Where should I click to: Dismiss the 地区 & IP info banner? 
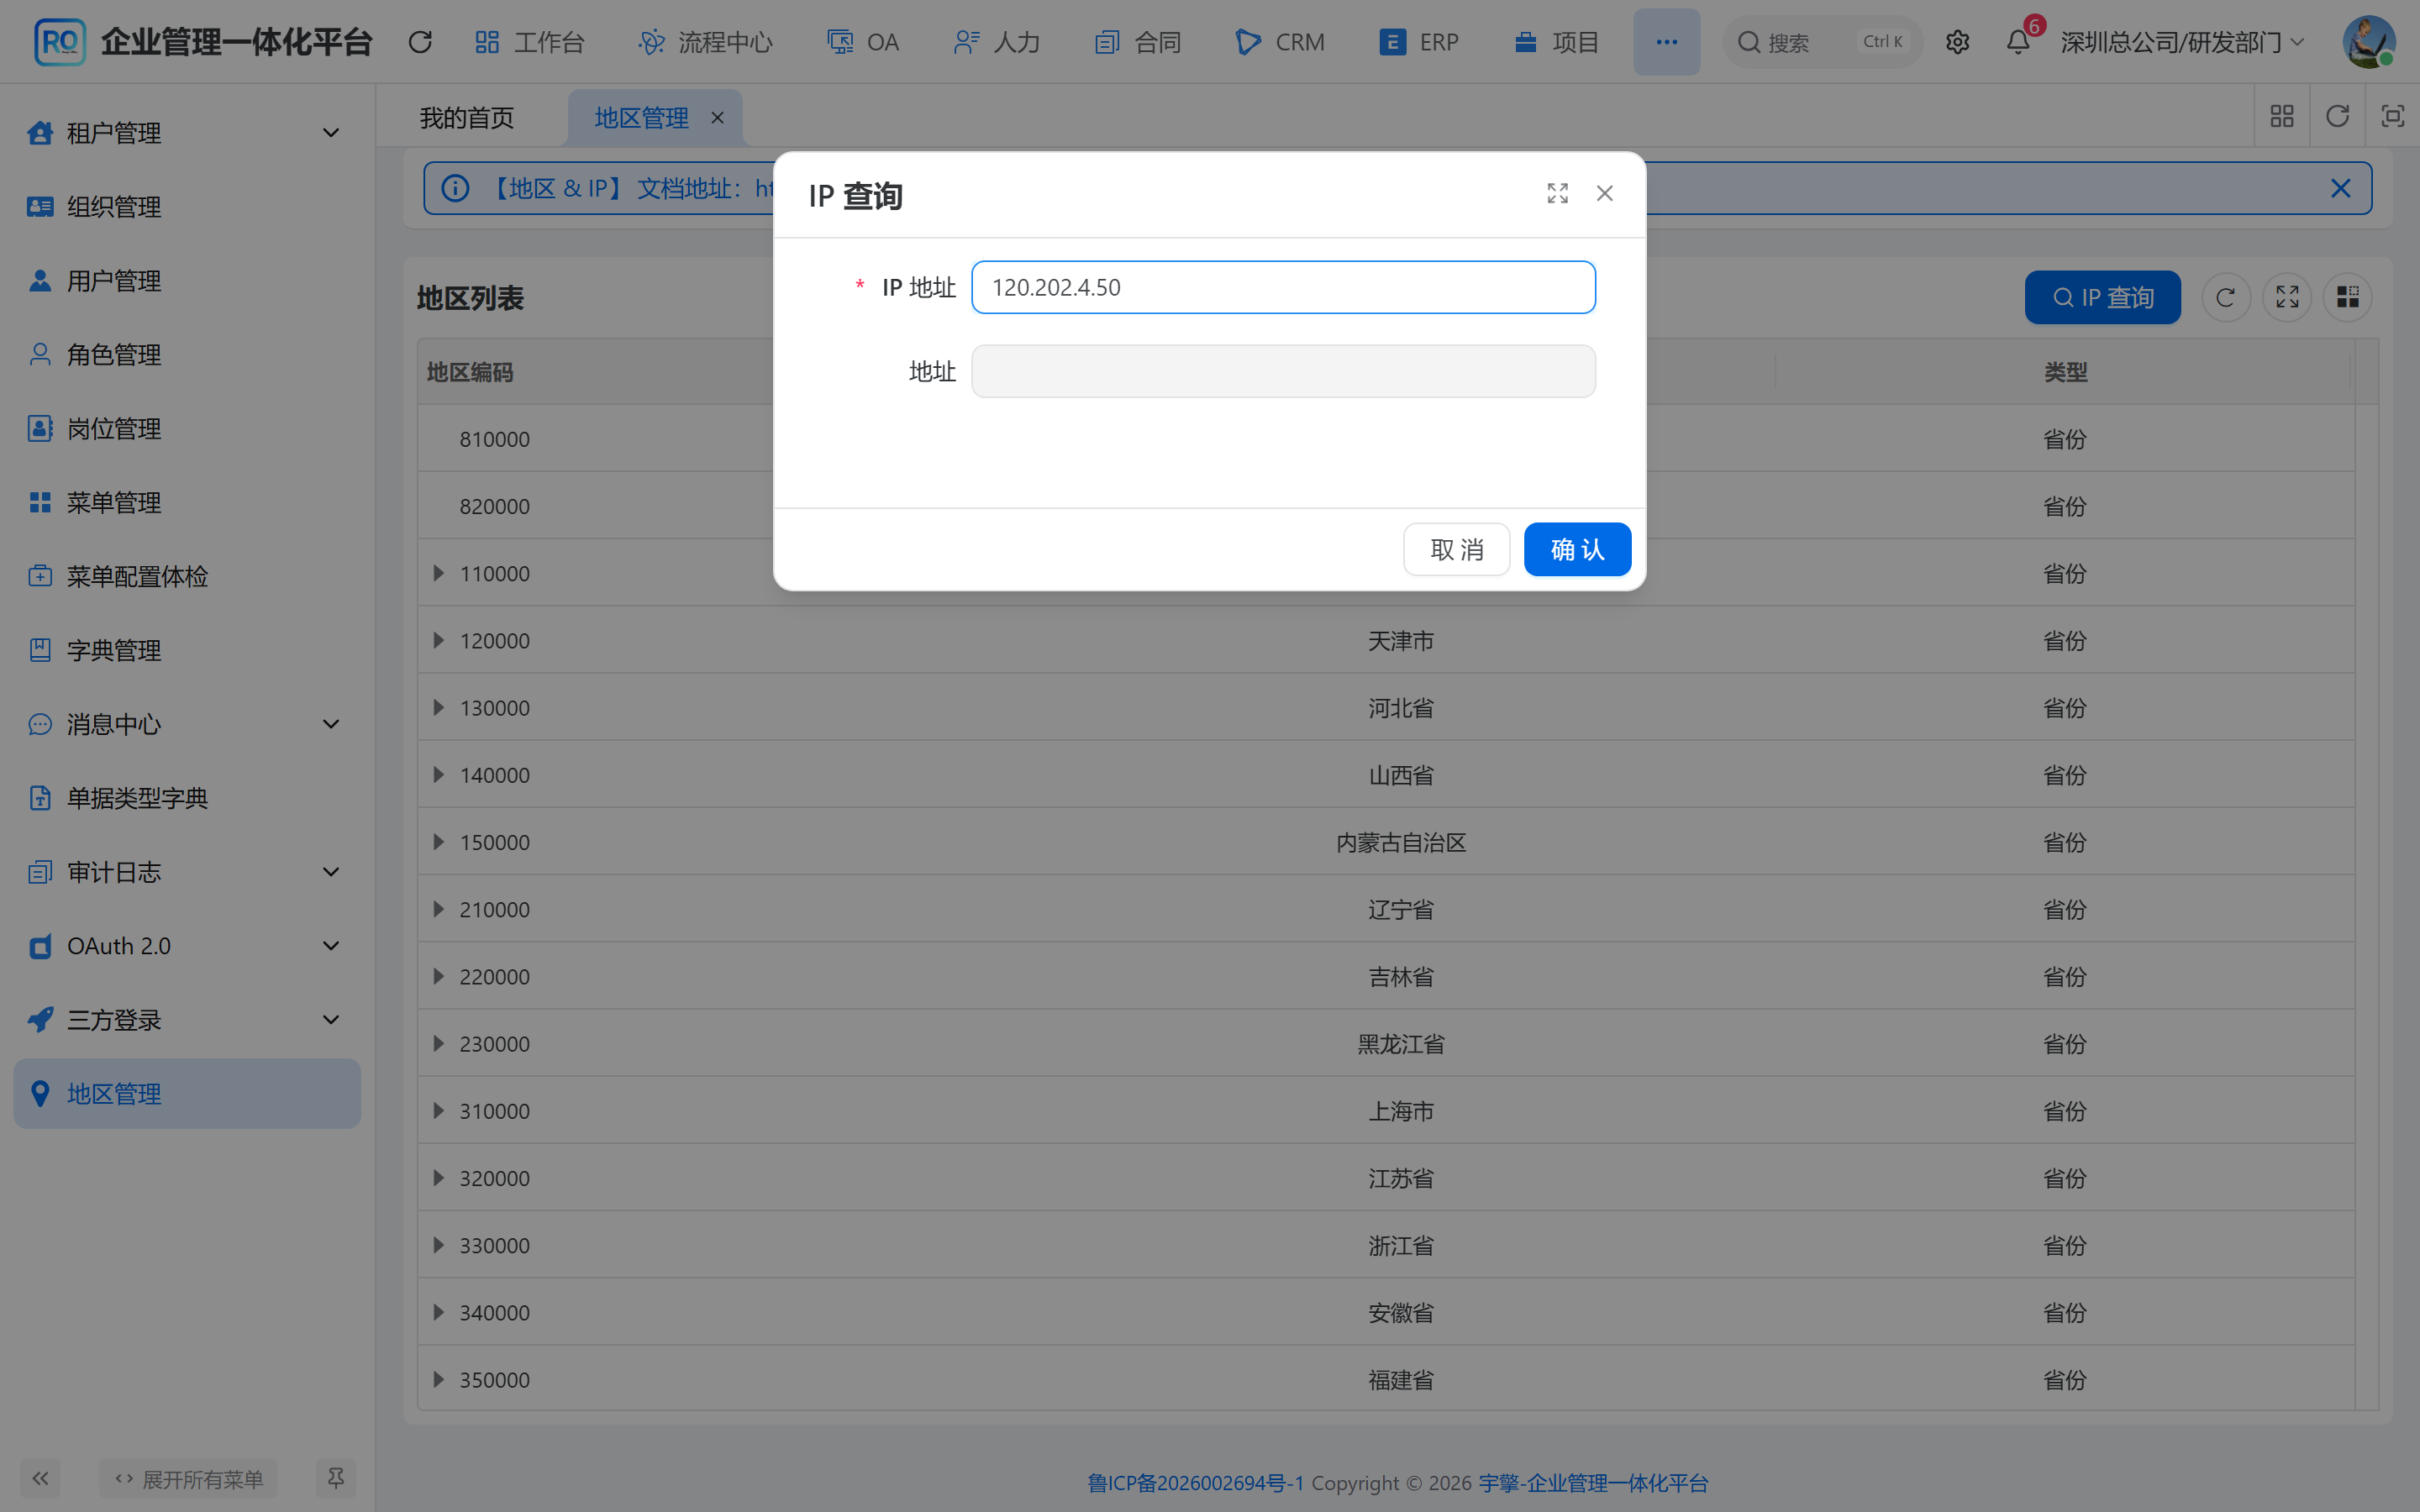(x=2340, y=188)
